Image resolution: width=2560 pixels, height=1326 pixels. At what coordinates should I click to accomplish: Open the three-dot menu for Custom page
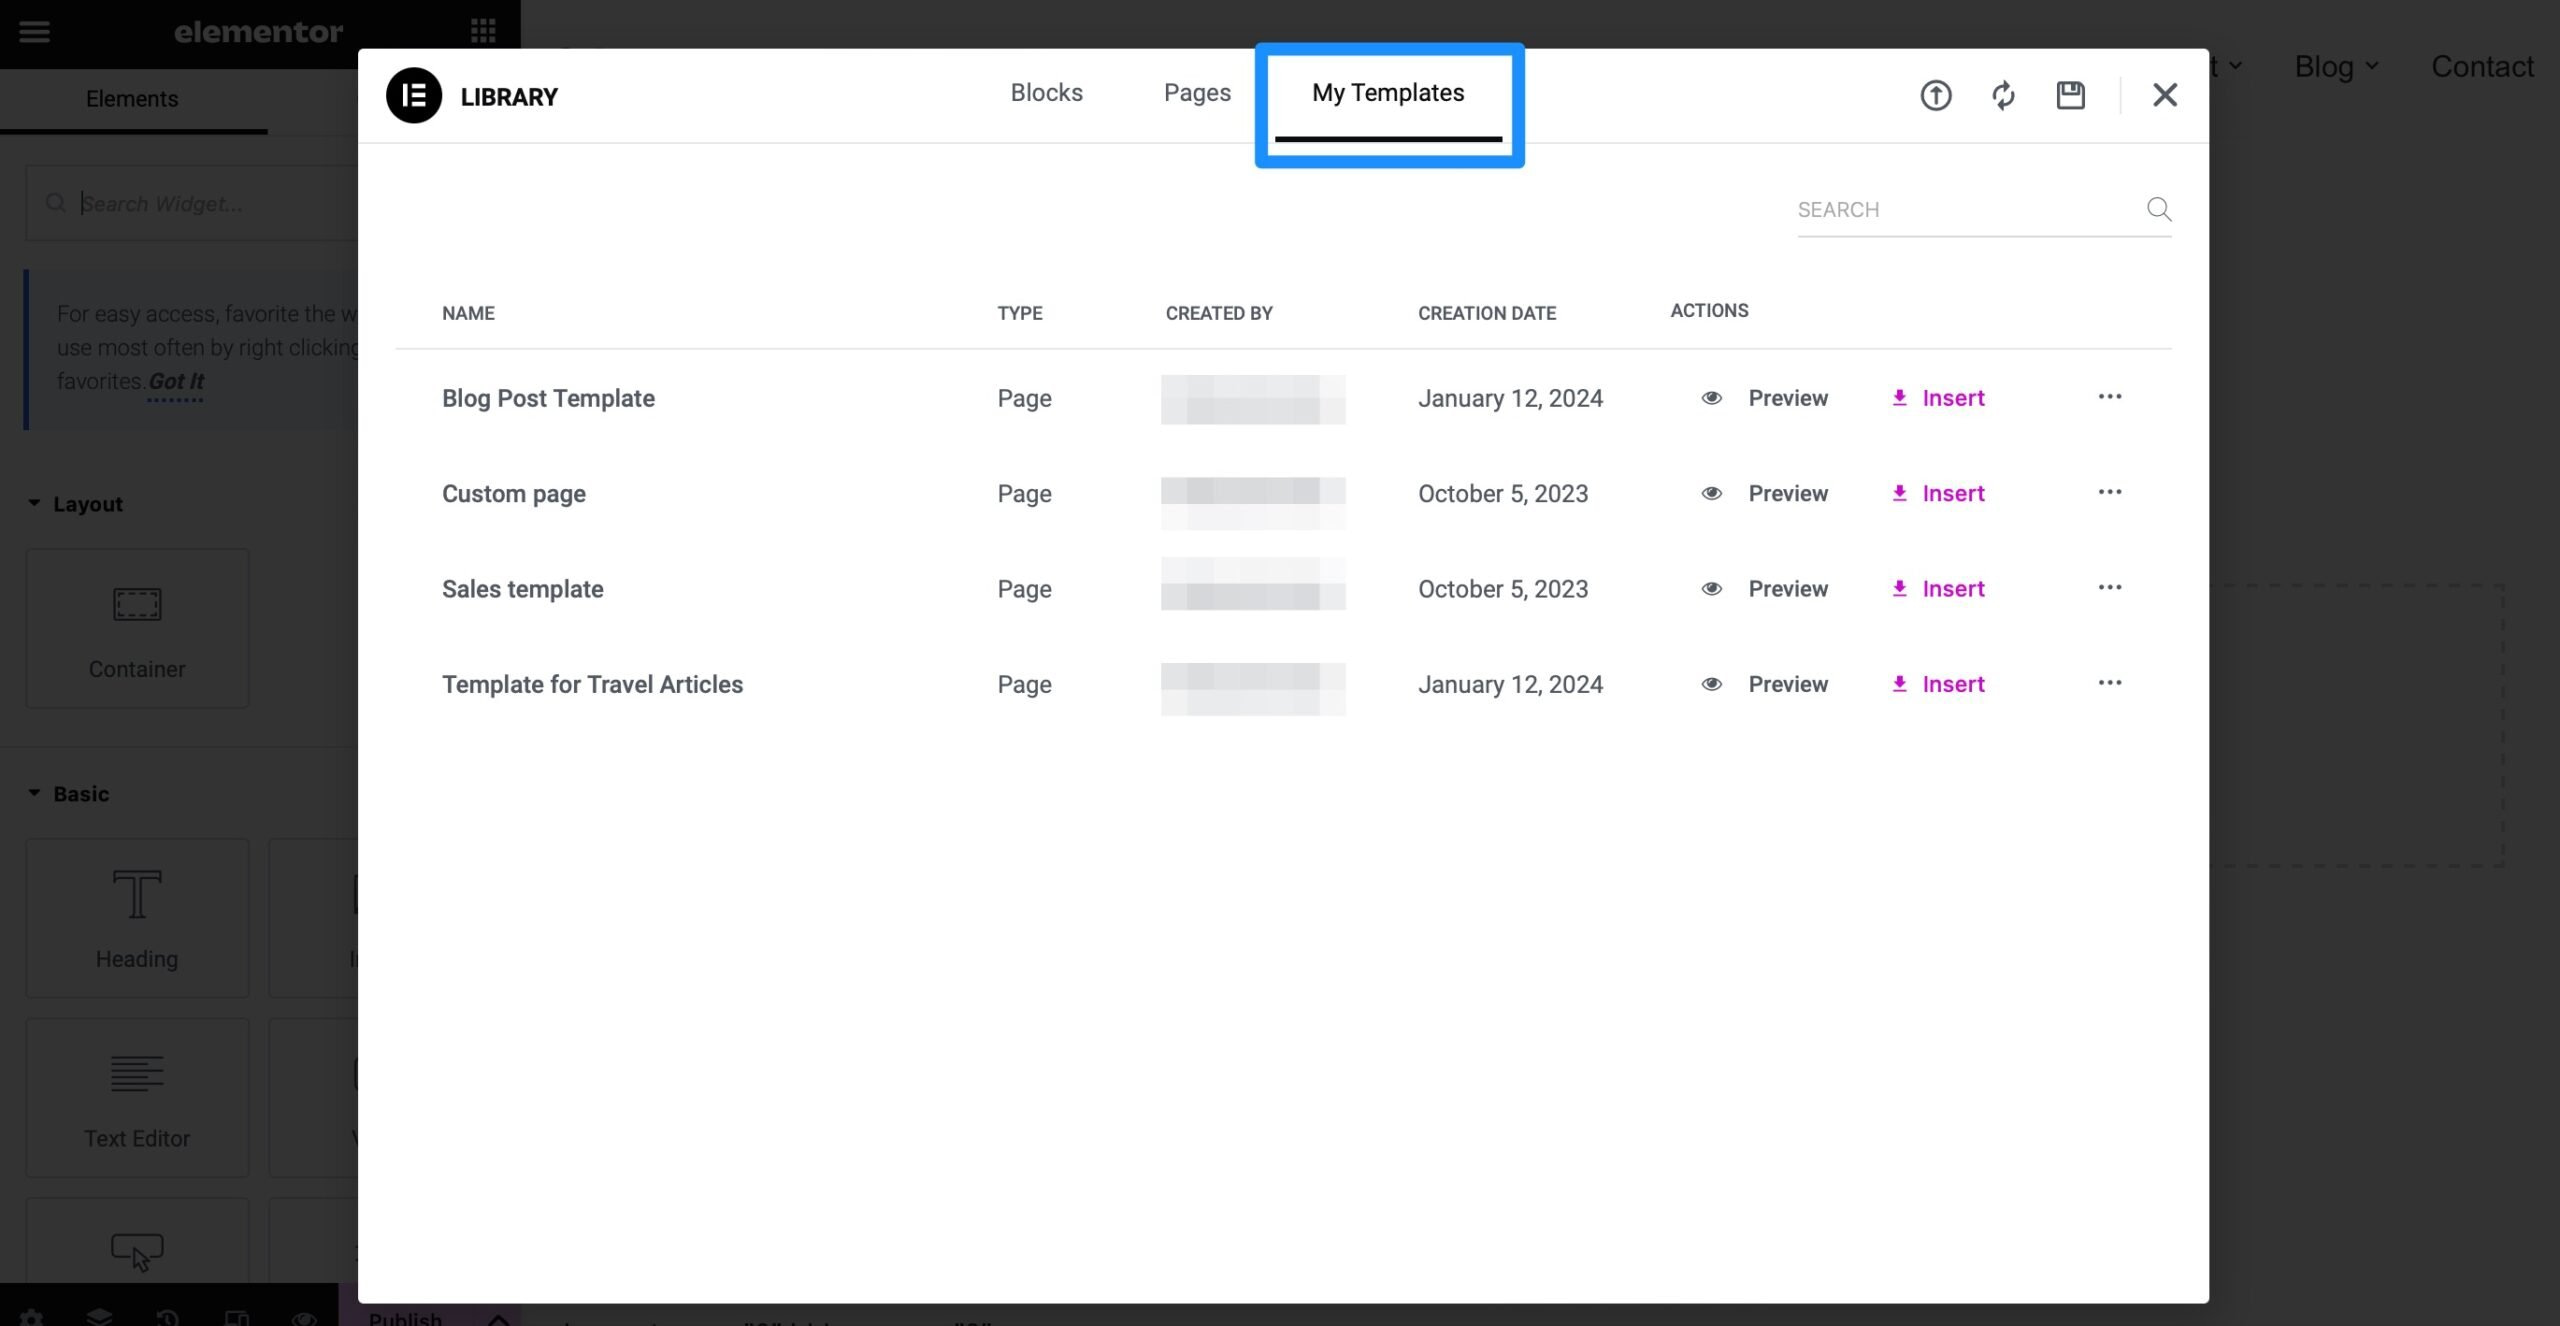[x=2110, y=491]
